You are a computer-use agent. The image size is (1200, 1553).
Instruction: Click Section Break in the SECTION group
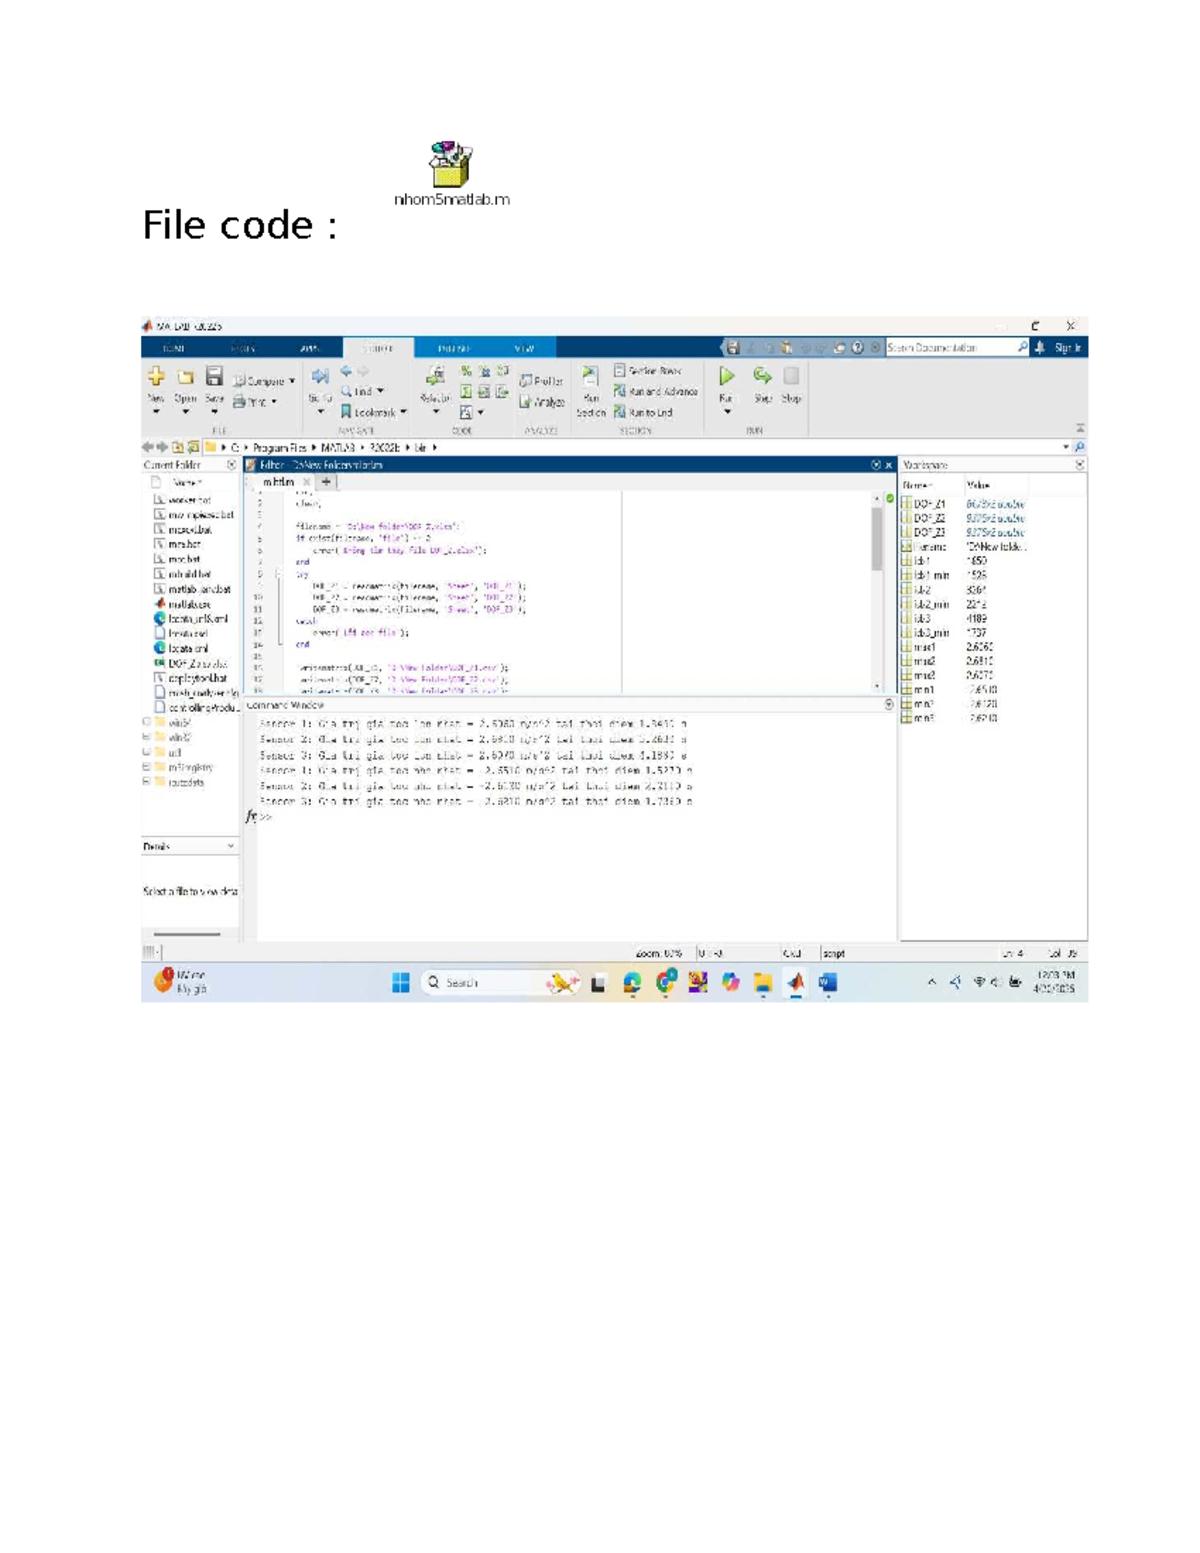point(648,370)
